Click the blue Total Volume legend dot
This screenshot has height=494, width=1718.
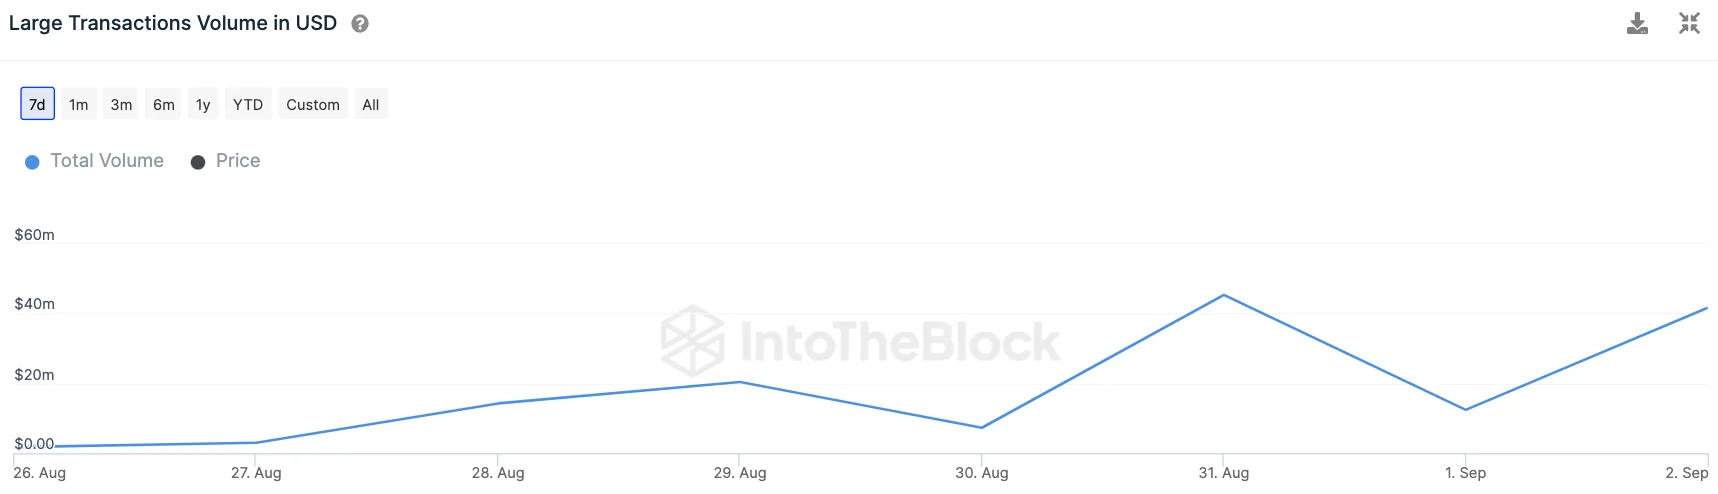(x=32, y=162)
